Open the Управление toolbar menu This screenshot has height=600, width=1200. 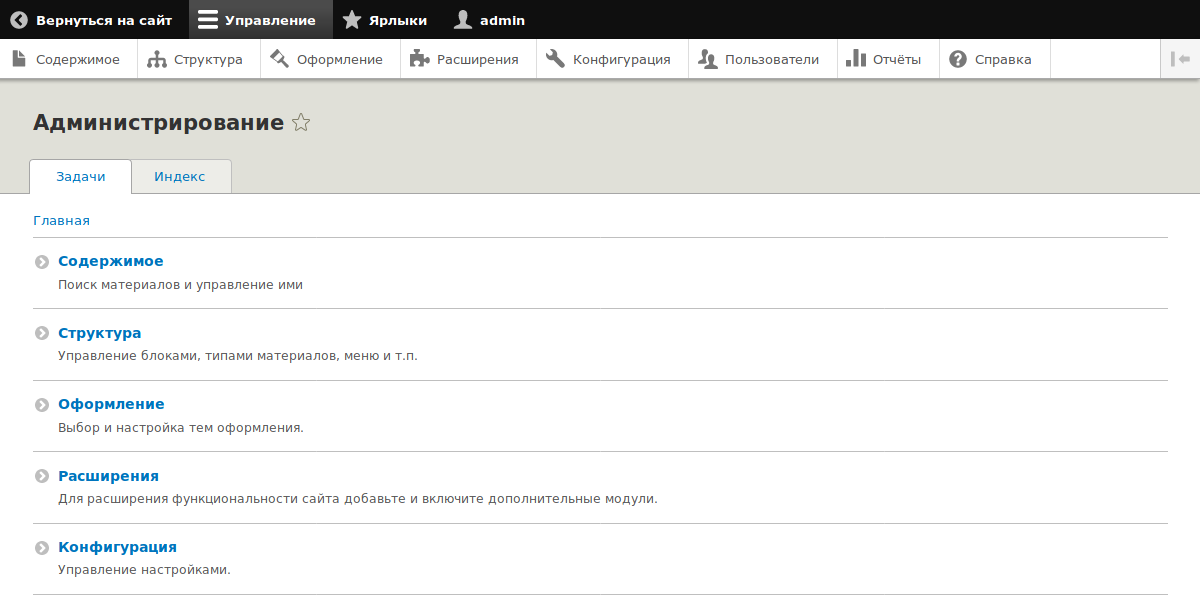tap(260, 20)
